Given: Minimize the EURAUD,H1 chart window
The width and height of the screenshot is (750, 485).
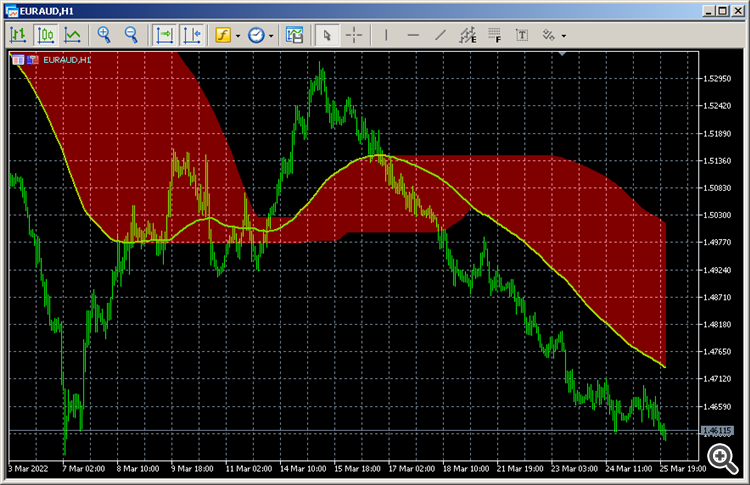Looking at the screenshot, I should click(x=709, y=11).
